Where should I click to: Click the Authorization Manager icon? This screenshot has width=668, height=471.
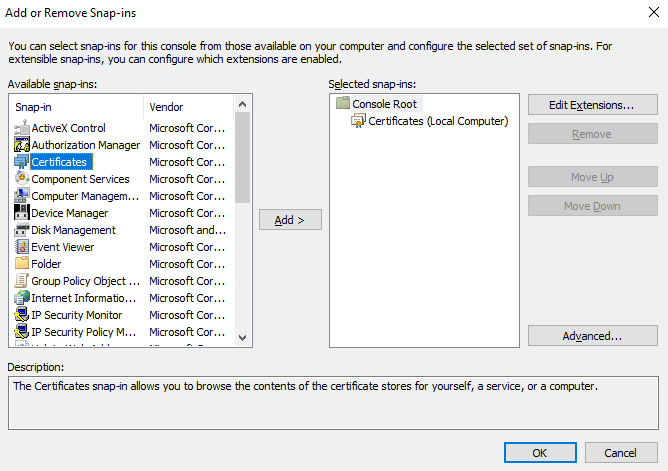pyautogui.click(x=23, y=145)
